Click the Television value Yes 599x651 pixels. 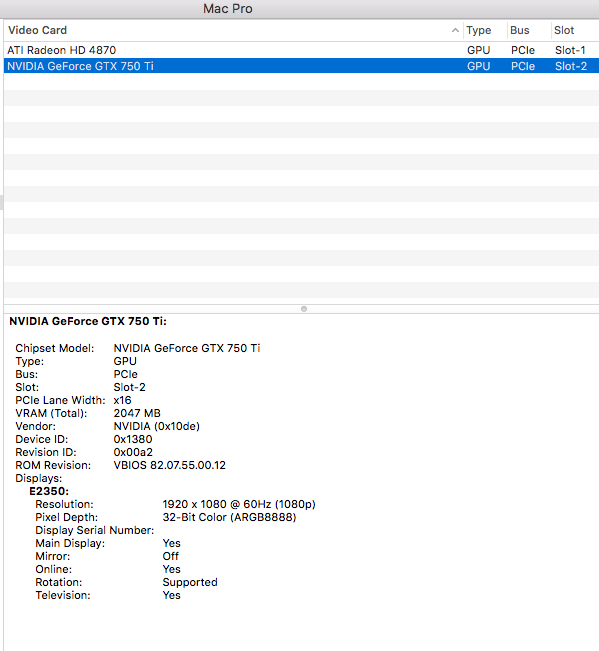click(x=171, y=595)
